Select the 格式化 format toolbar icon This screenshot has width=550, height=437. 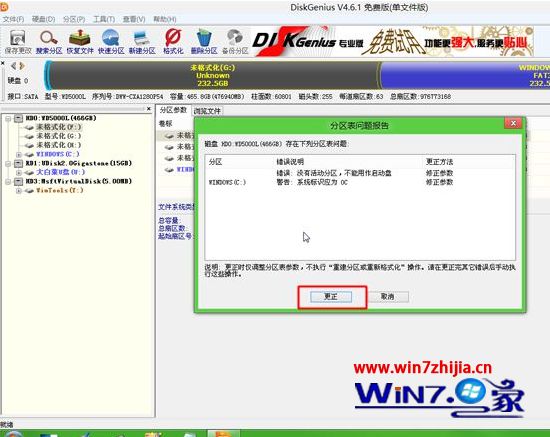click(x=173, y=42)
